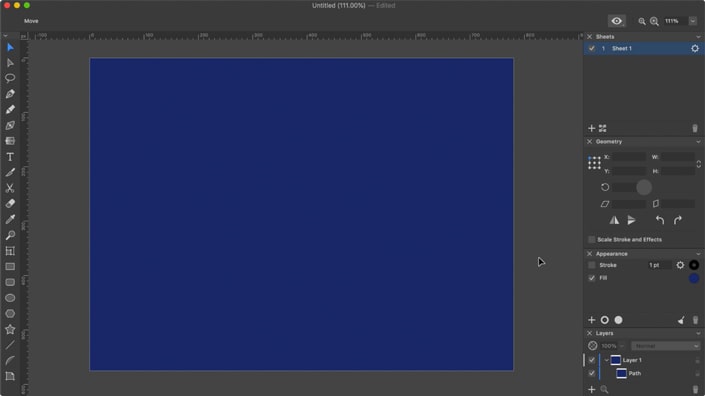Choose the Arc tool
Viewport: 705px width, 396px height.
coord(10,360)
